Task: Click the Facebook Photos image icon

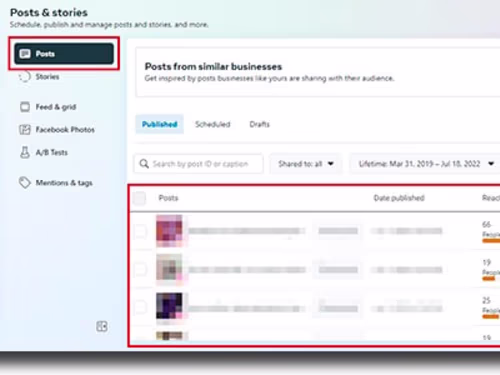Action: pos(25,129)
